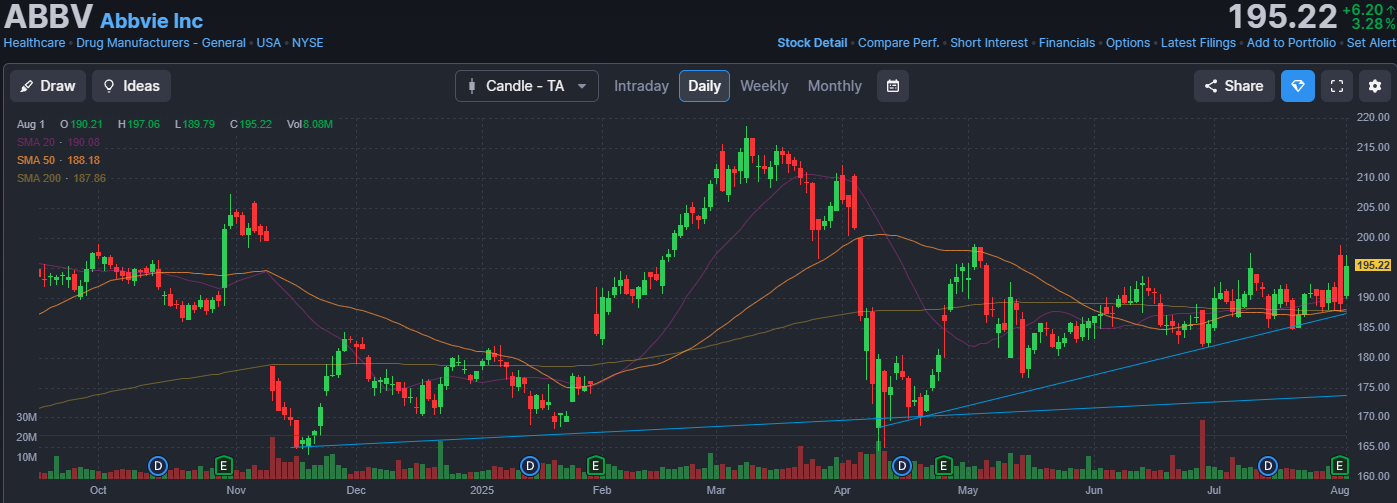Screen dimensions: 1397x503
Task: Click the 3.28% percent change value
Action: [x=1373, y=24]
